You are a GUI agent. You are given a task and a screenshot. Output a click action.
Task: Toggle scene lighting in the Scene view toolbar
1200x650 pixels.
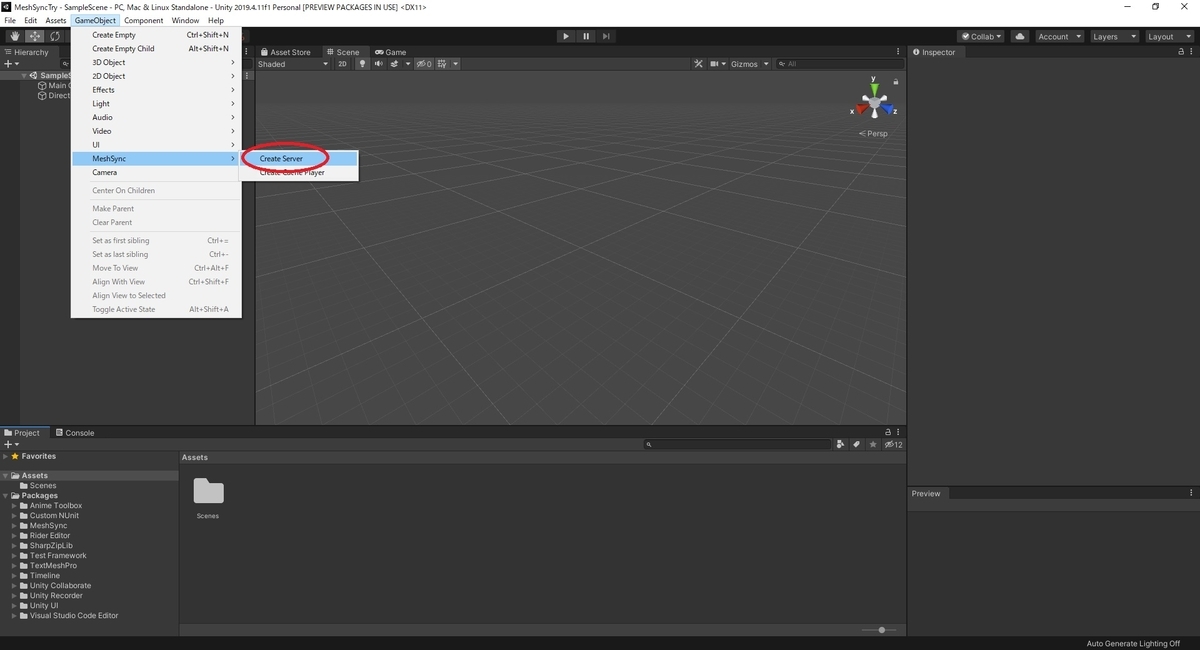(362, 63)
